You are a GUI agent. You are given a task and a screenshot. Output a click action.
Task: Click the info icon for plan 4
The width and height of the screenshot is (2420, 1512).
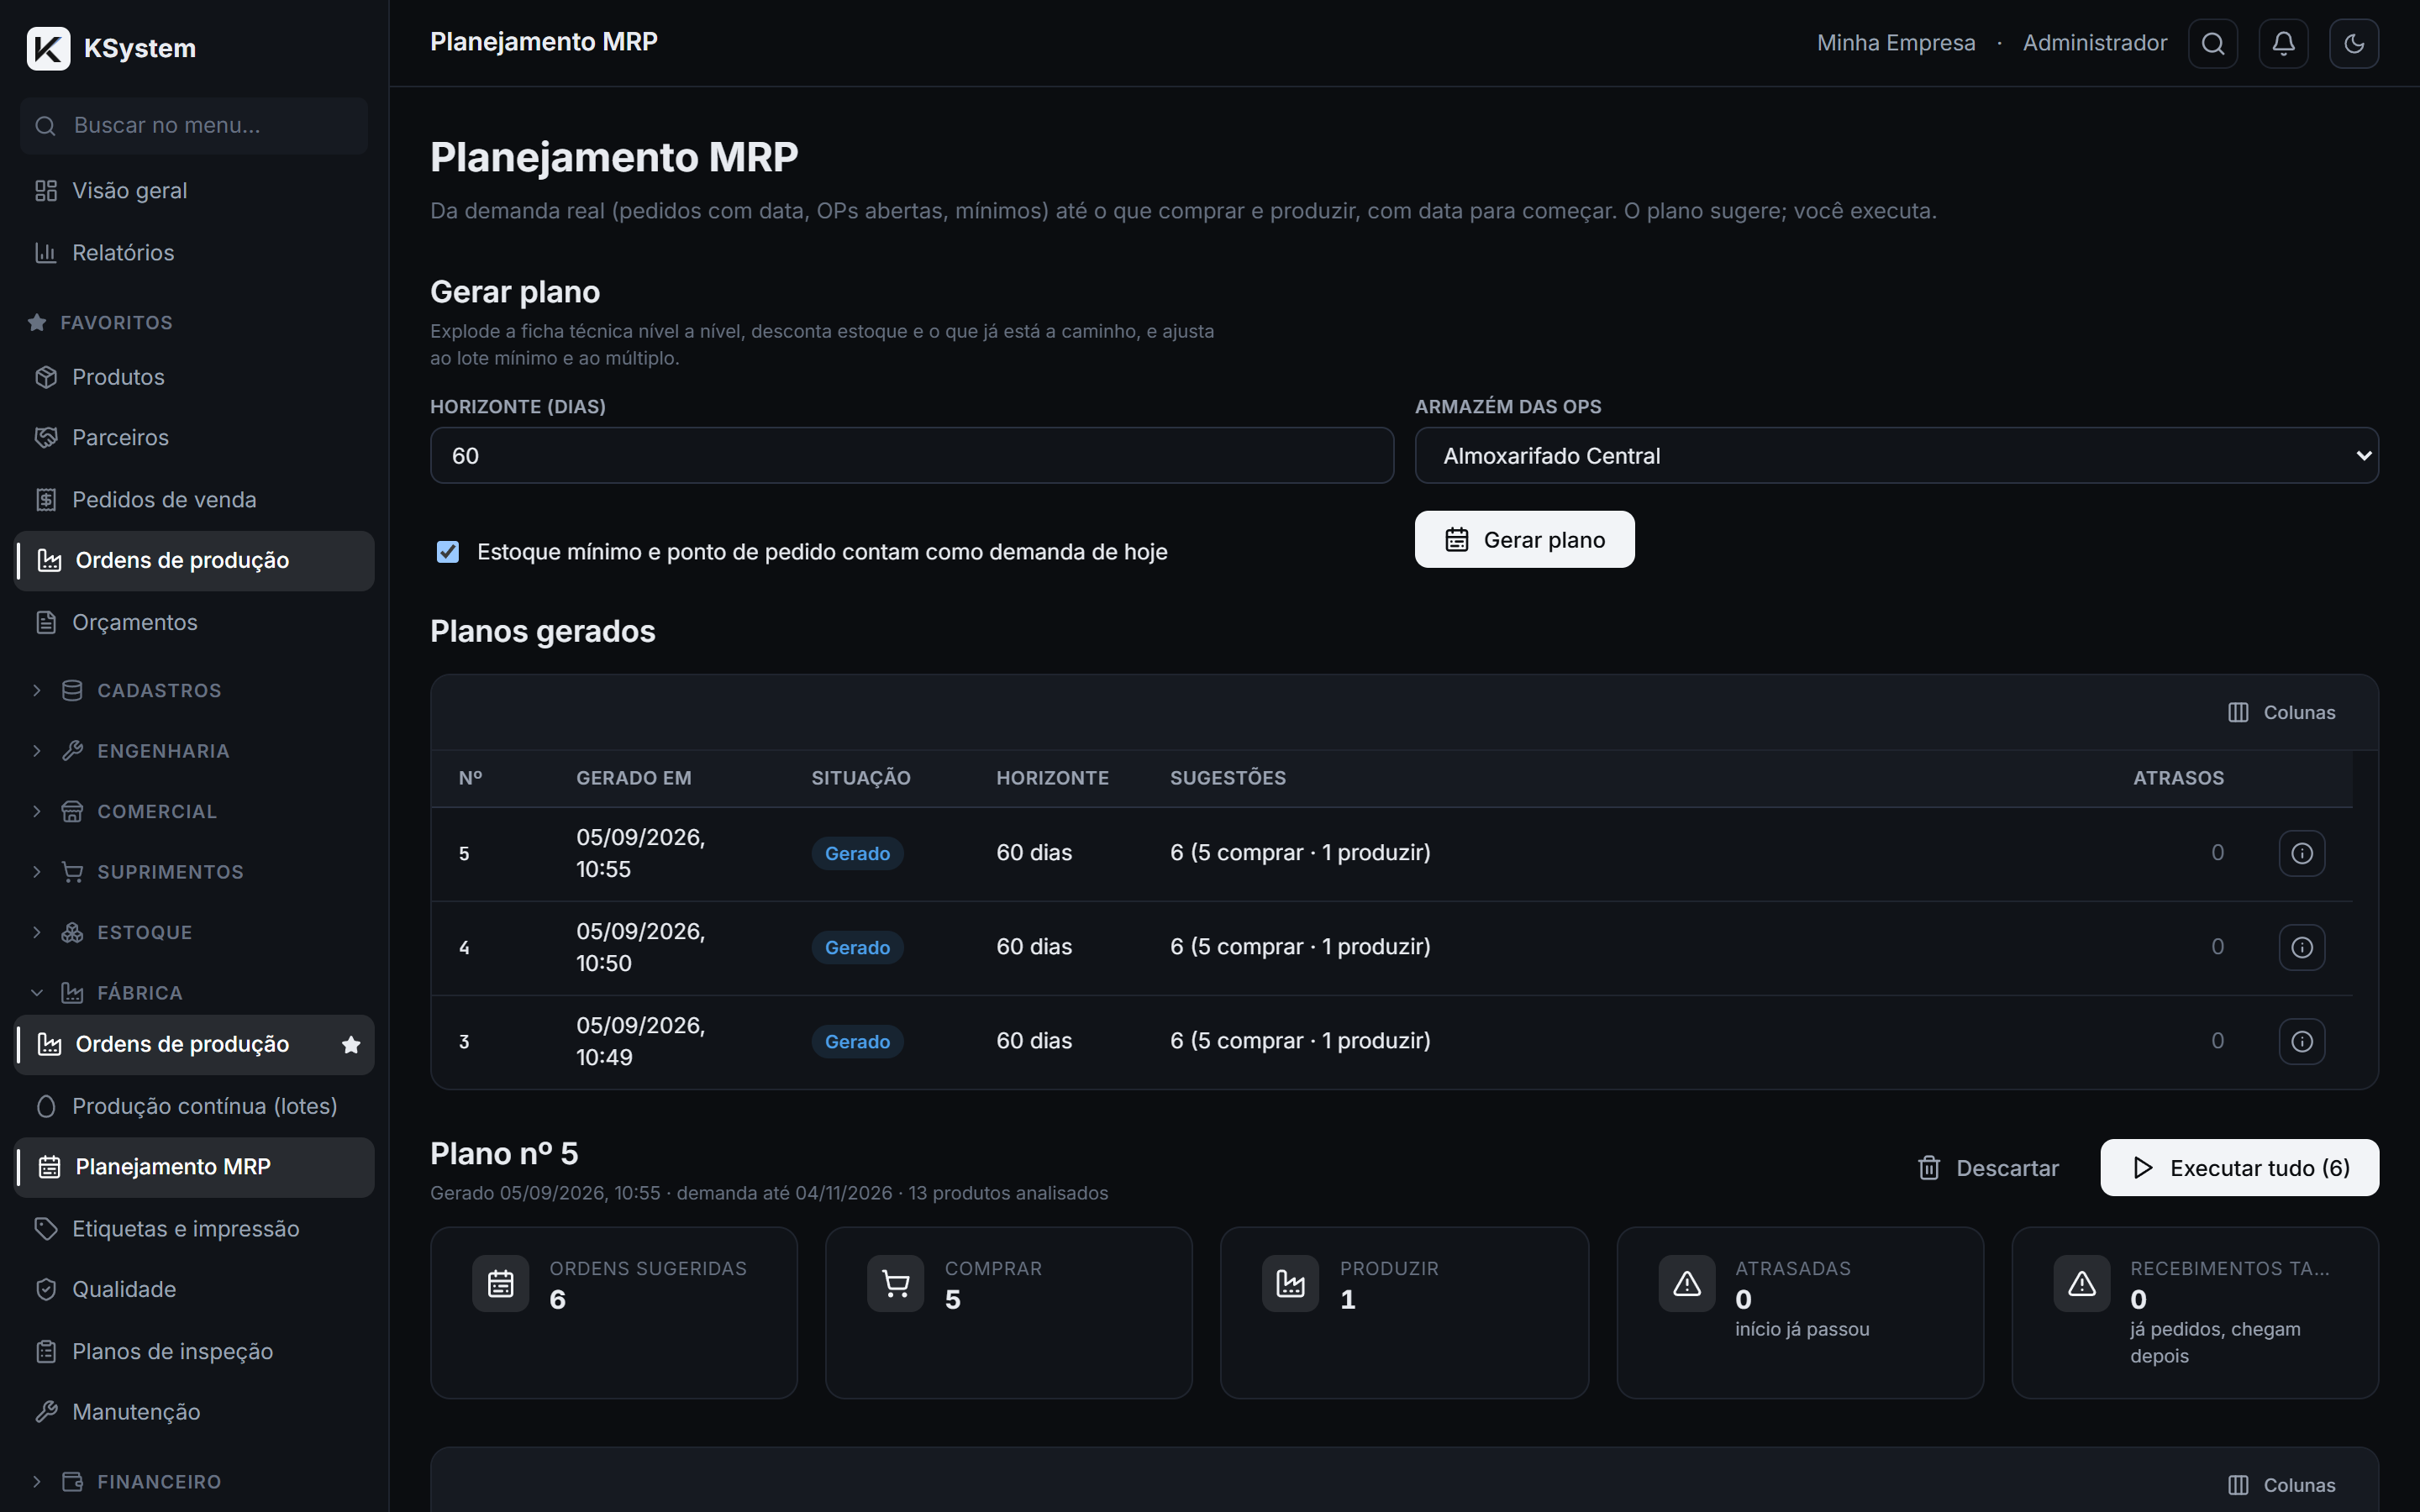[x=2301, y=947]
